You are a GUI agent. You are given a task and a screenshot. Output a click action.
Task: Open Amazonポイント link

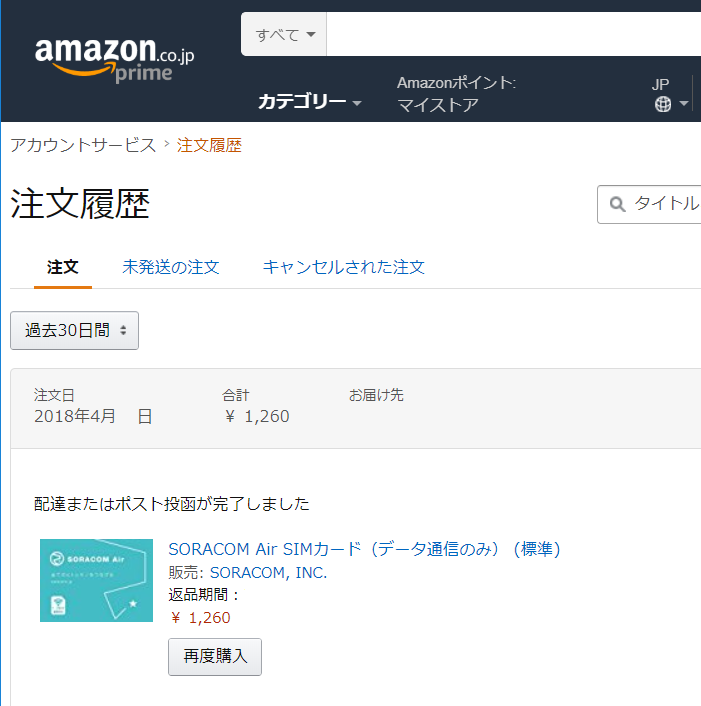point(456,83)
